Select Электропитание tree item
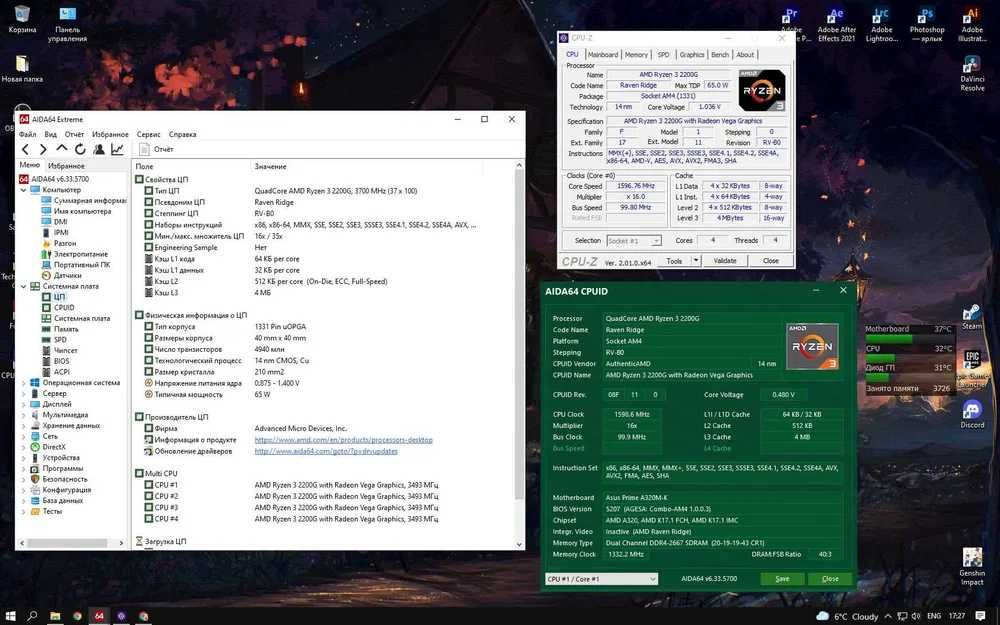 point(75,254)
